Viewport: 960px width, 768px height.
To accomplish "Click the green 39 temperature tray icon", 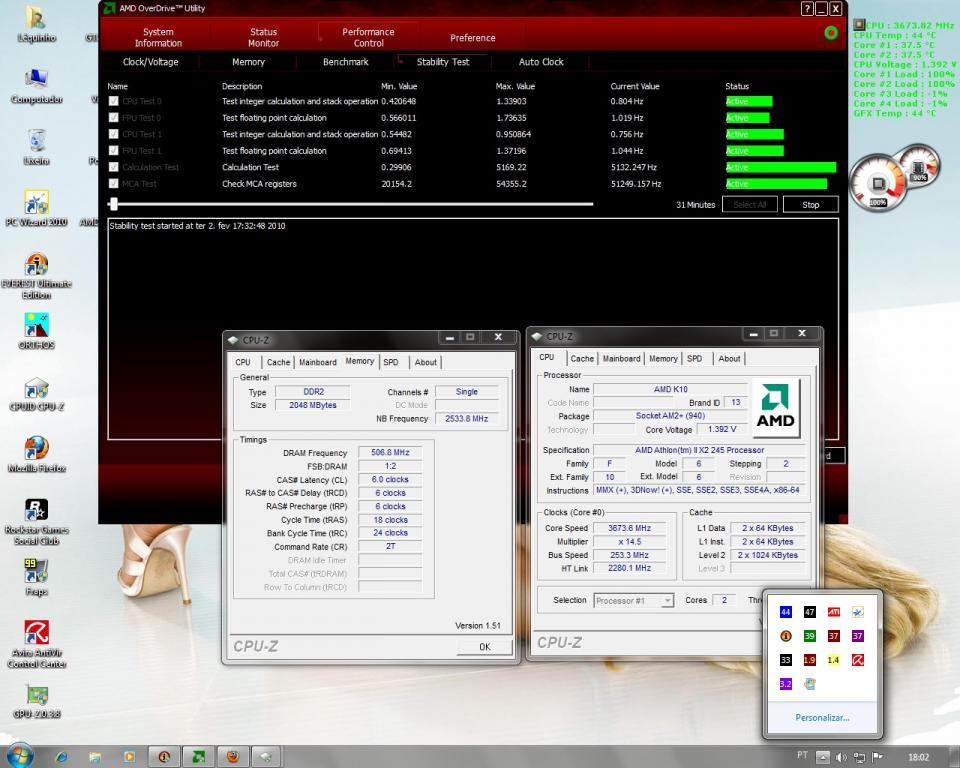I will 809,636.
